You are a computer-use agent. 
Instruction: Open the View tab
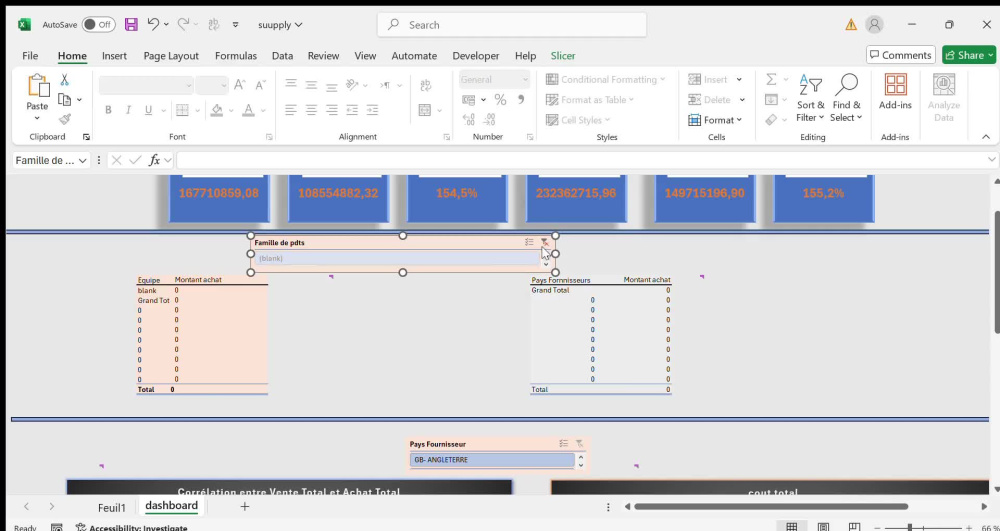click(x=365, y=55)
